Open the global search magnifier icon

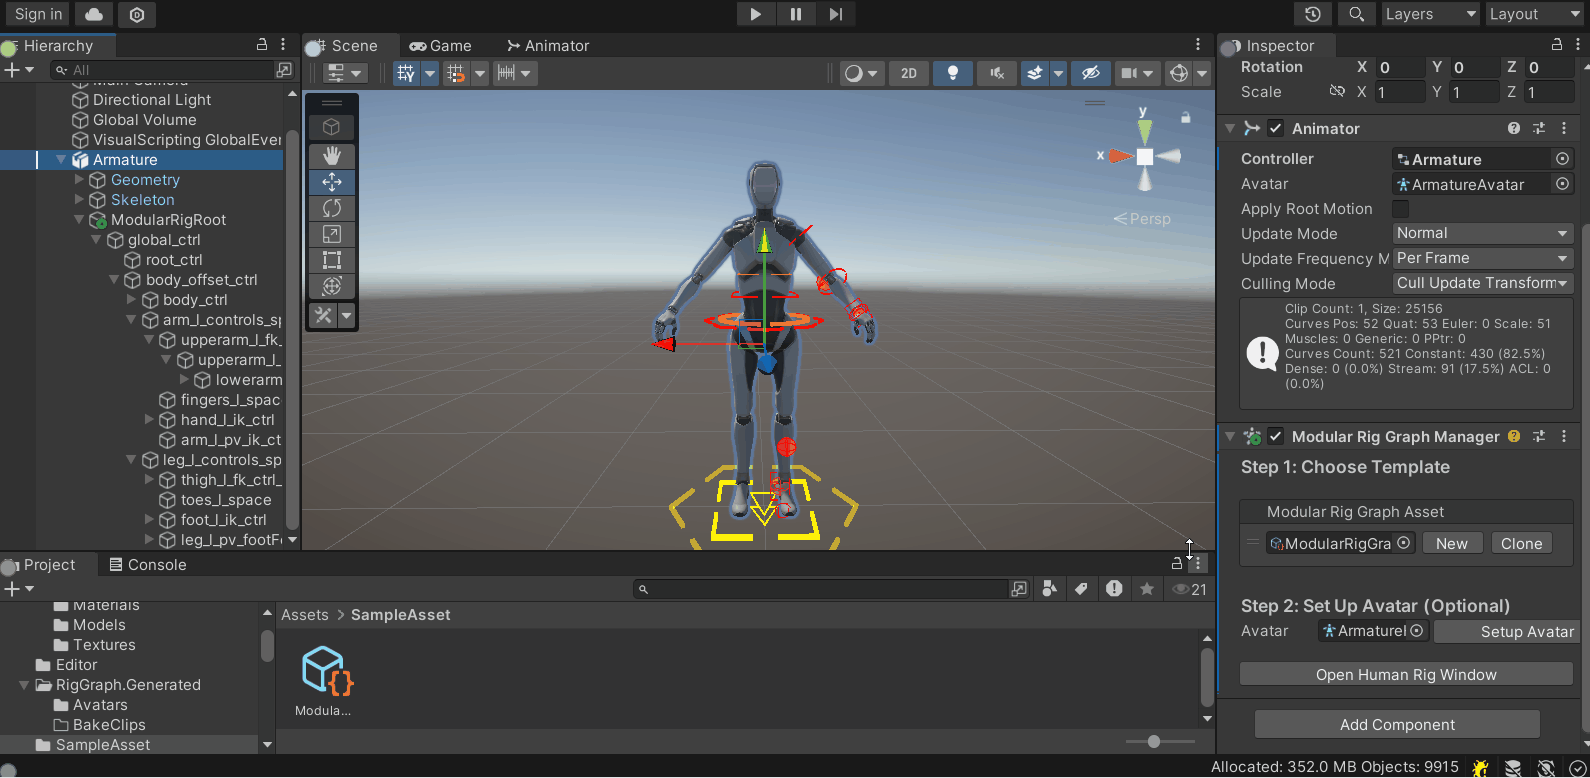[x=1356, y=14]
